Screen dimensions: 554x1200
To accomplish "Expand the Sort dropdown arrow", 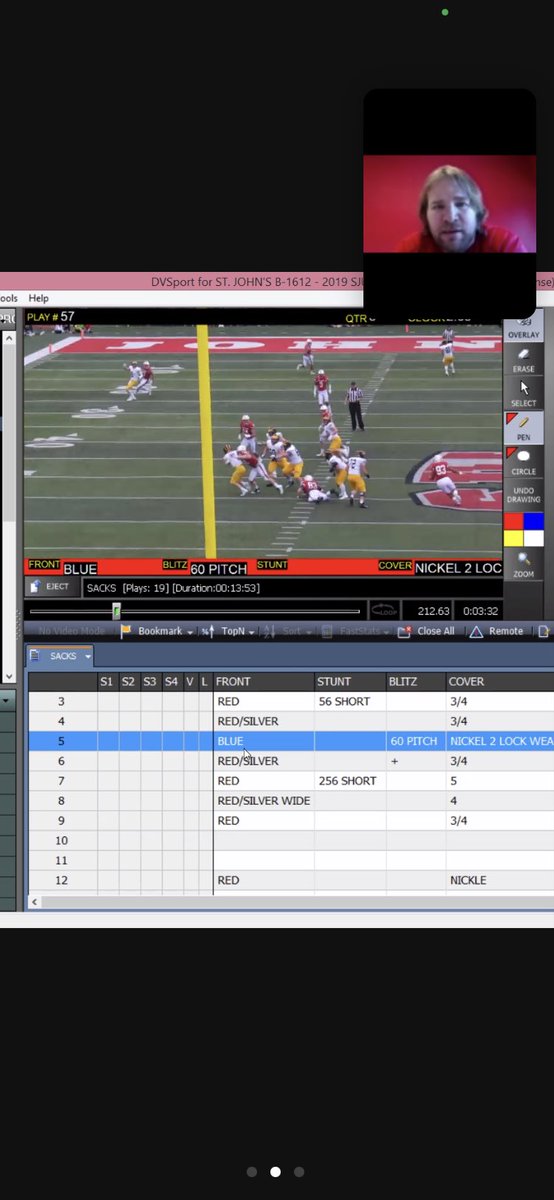I will 307,632.
